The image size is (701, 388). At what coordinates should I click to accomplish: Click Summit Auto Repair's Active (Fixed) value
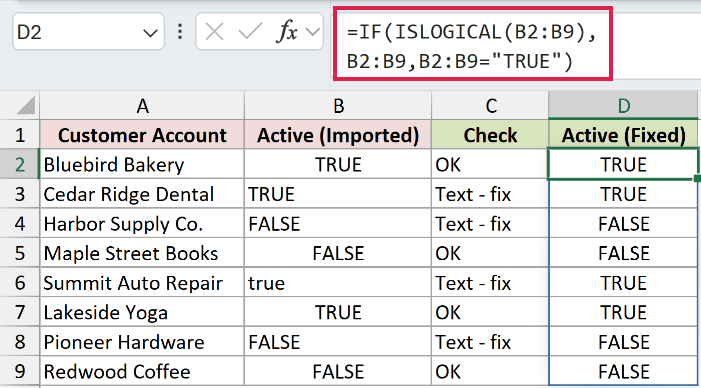[623, 283]
